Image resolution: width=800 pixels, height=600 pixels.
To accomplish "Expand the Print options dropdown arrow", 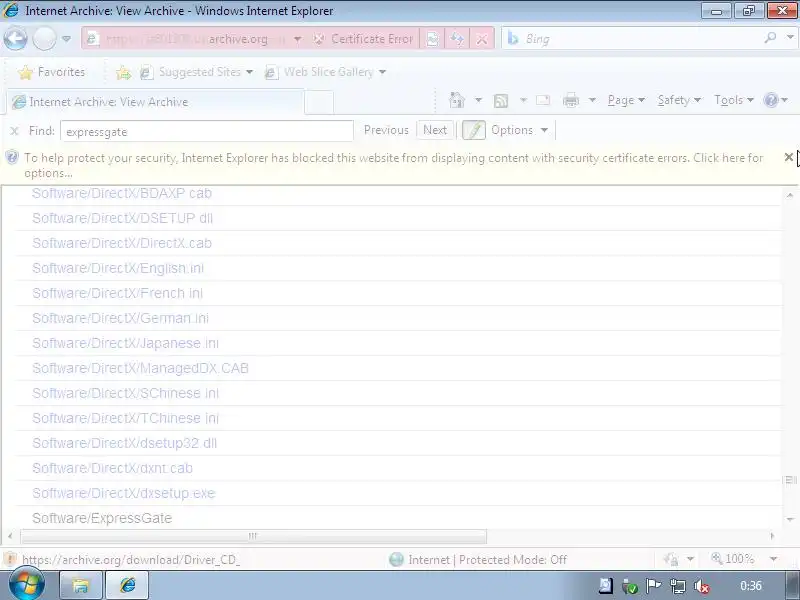I will [x=592, y=100].
